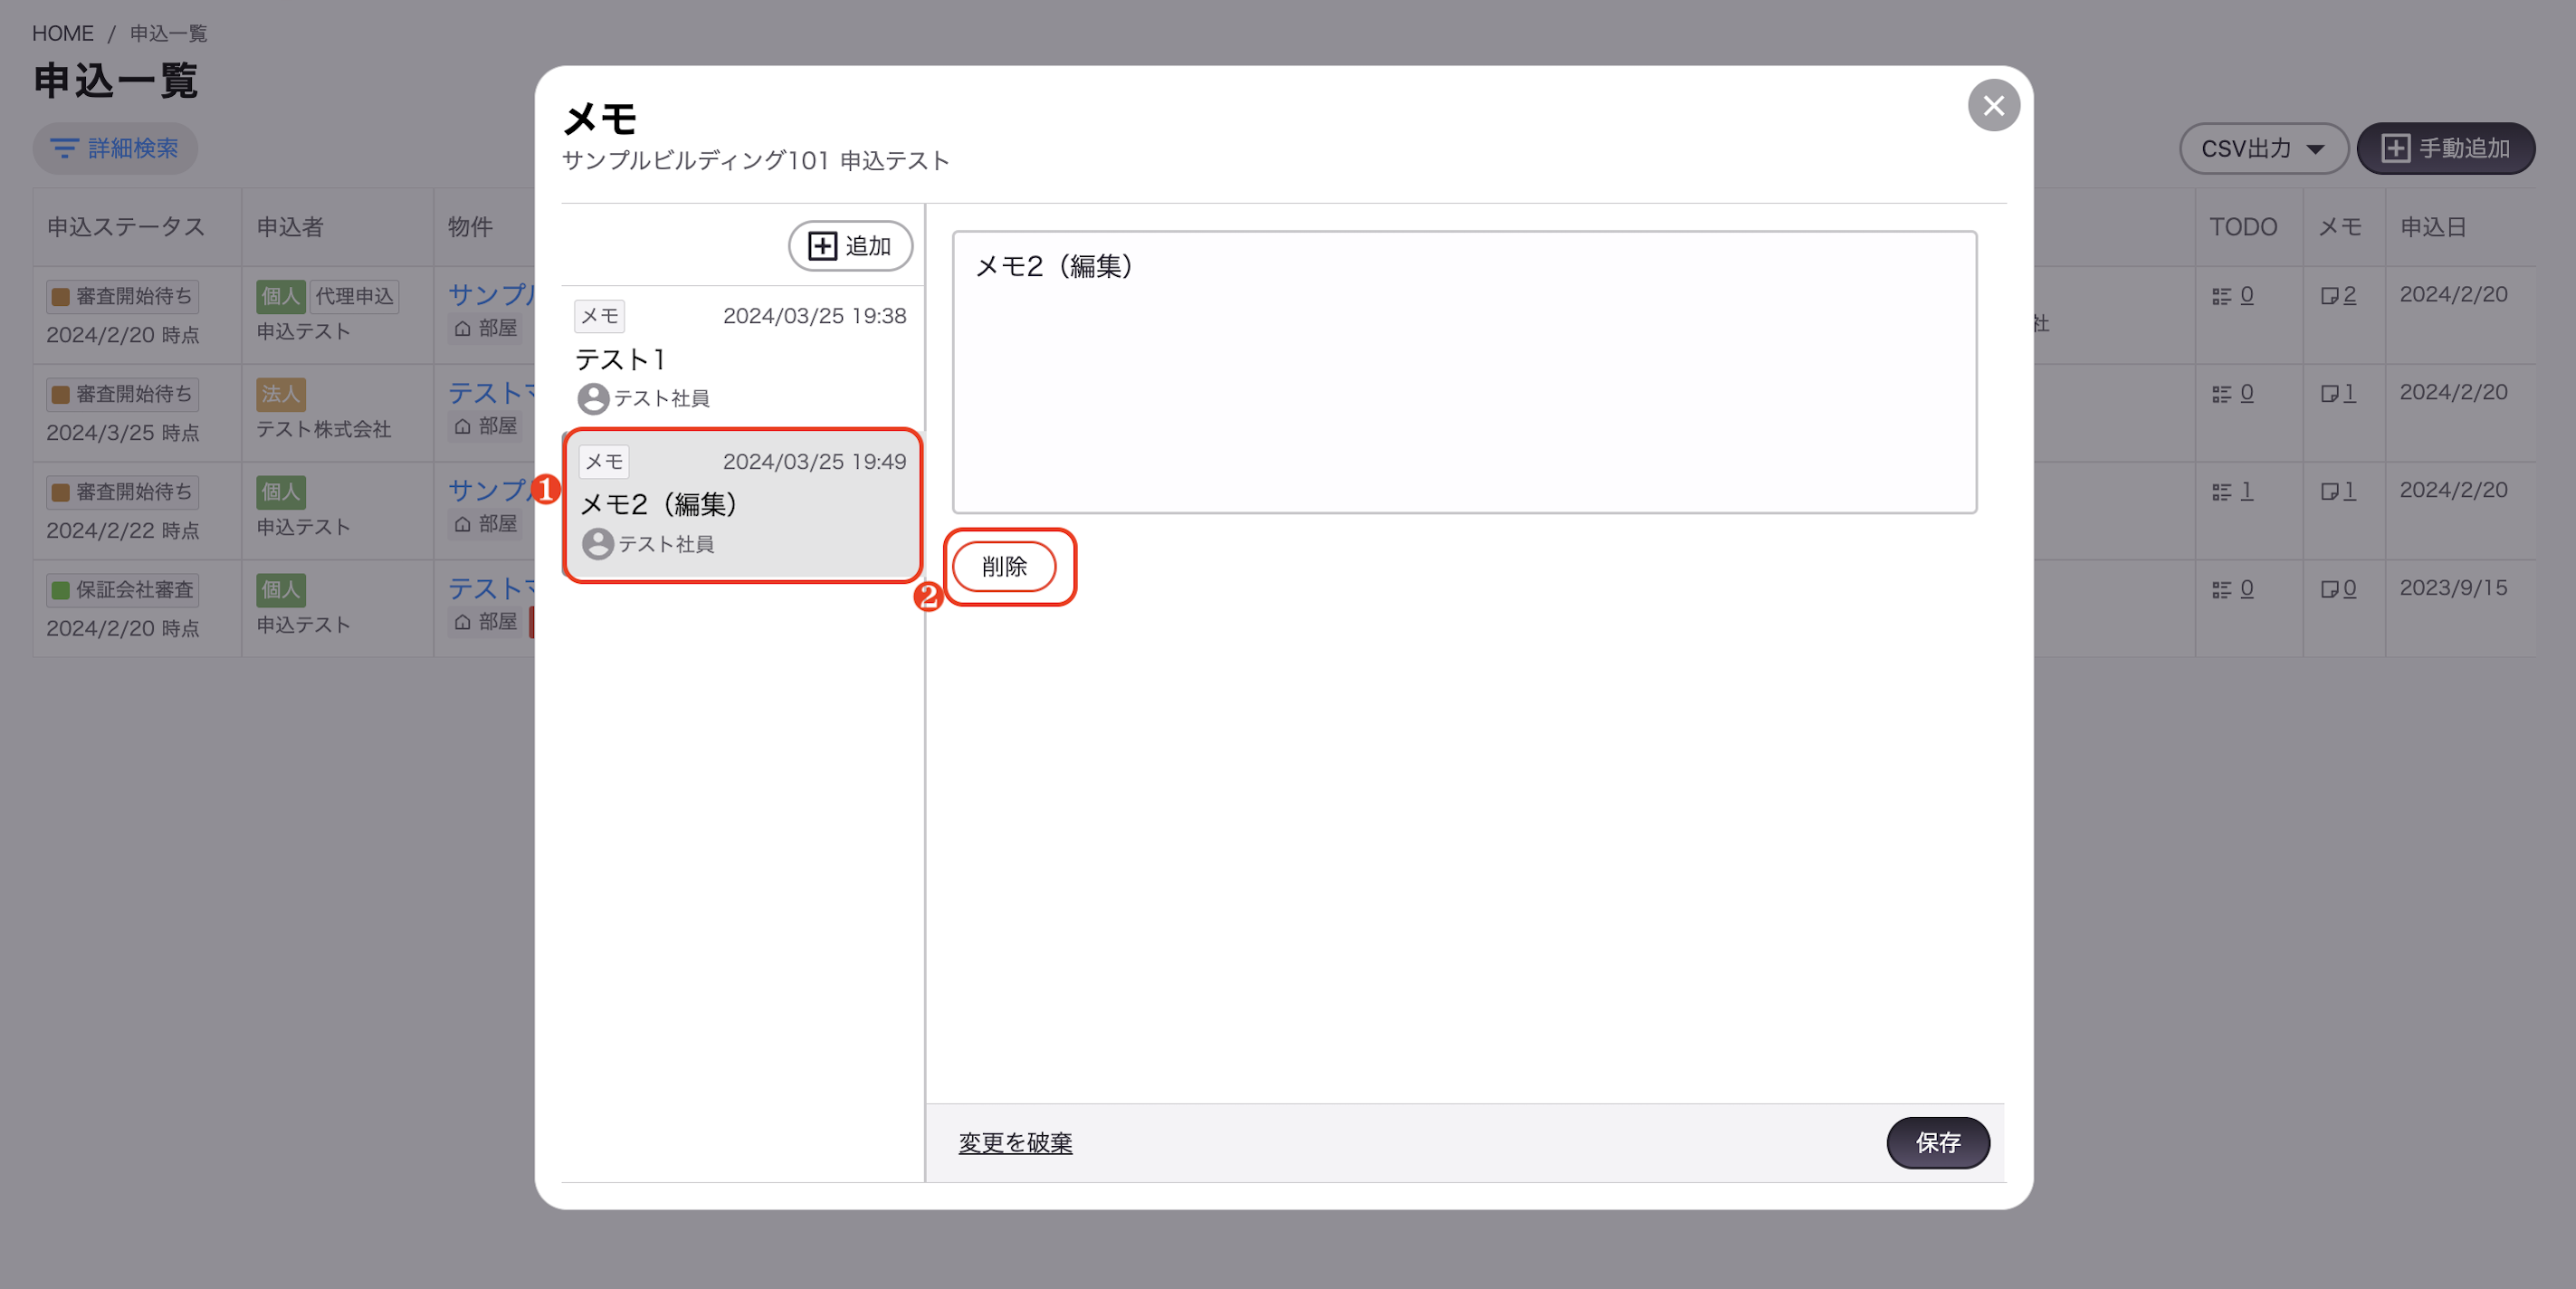
Task: Close the メモ dialog with the X button
Action: [x=1993, y=105]
